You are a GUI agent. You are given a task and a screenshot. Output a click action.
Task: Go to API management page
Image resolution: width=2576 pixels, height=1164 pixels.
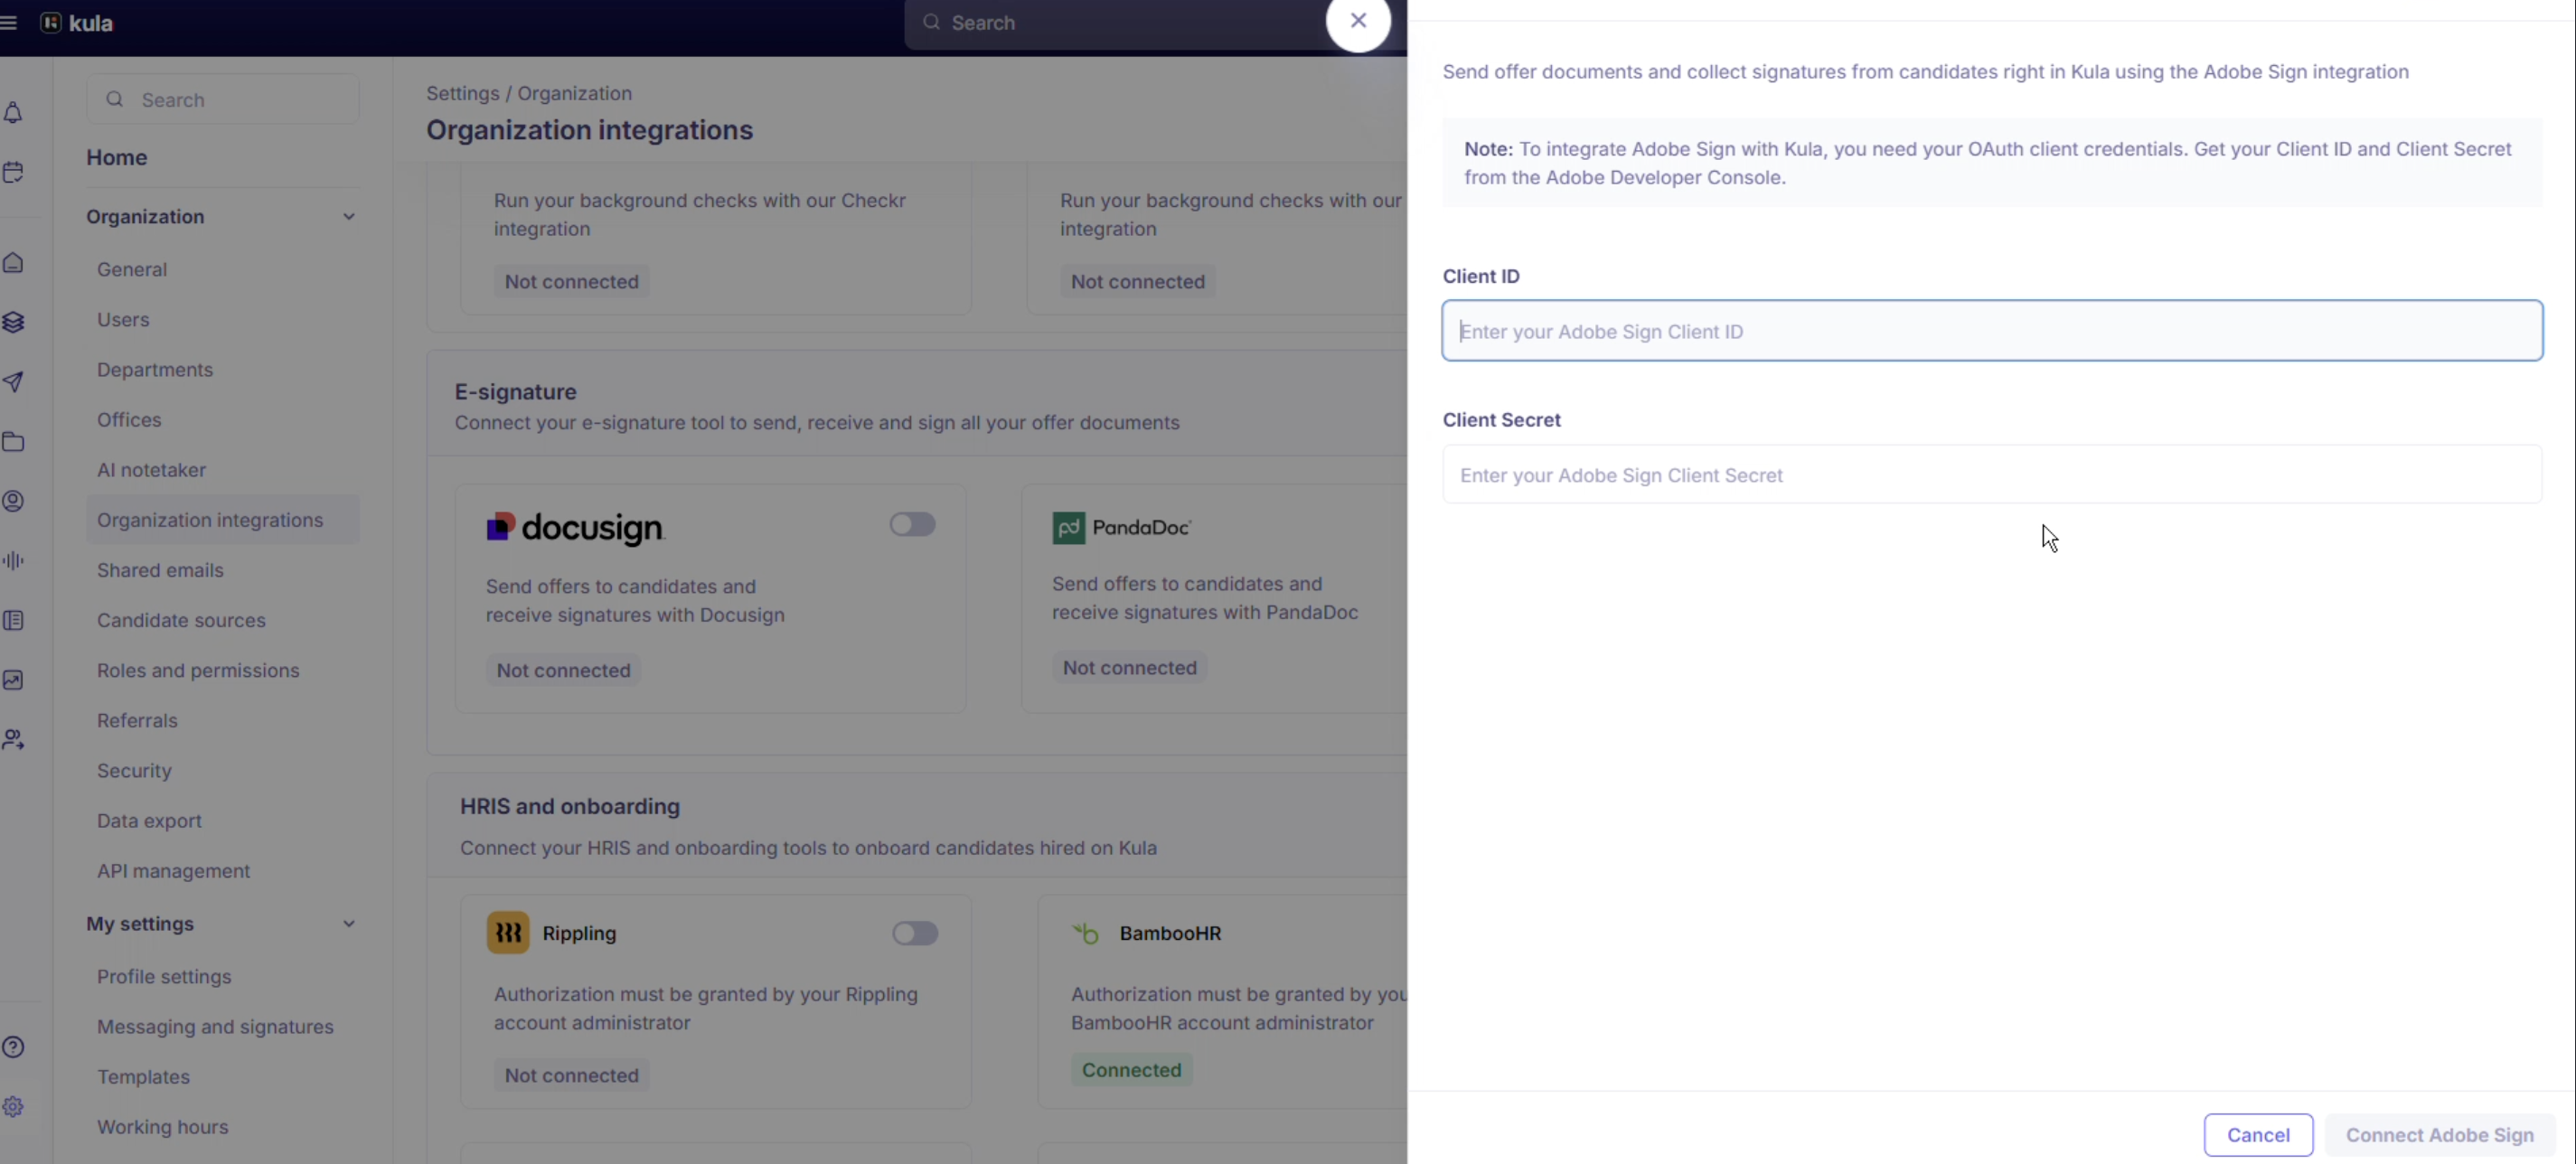point(173,871)
